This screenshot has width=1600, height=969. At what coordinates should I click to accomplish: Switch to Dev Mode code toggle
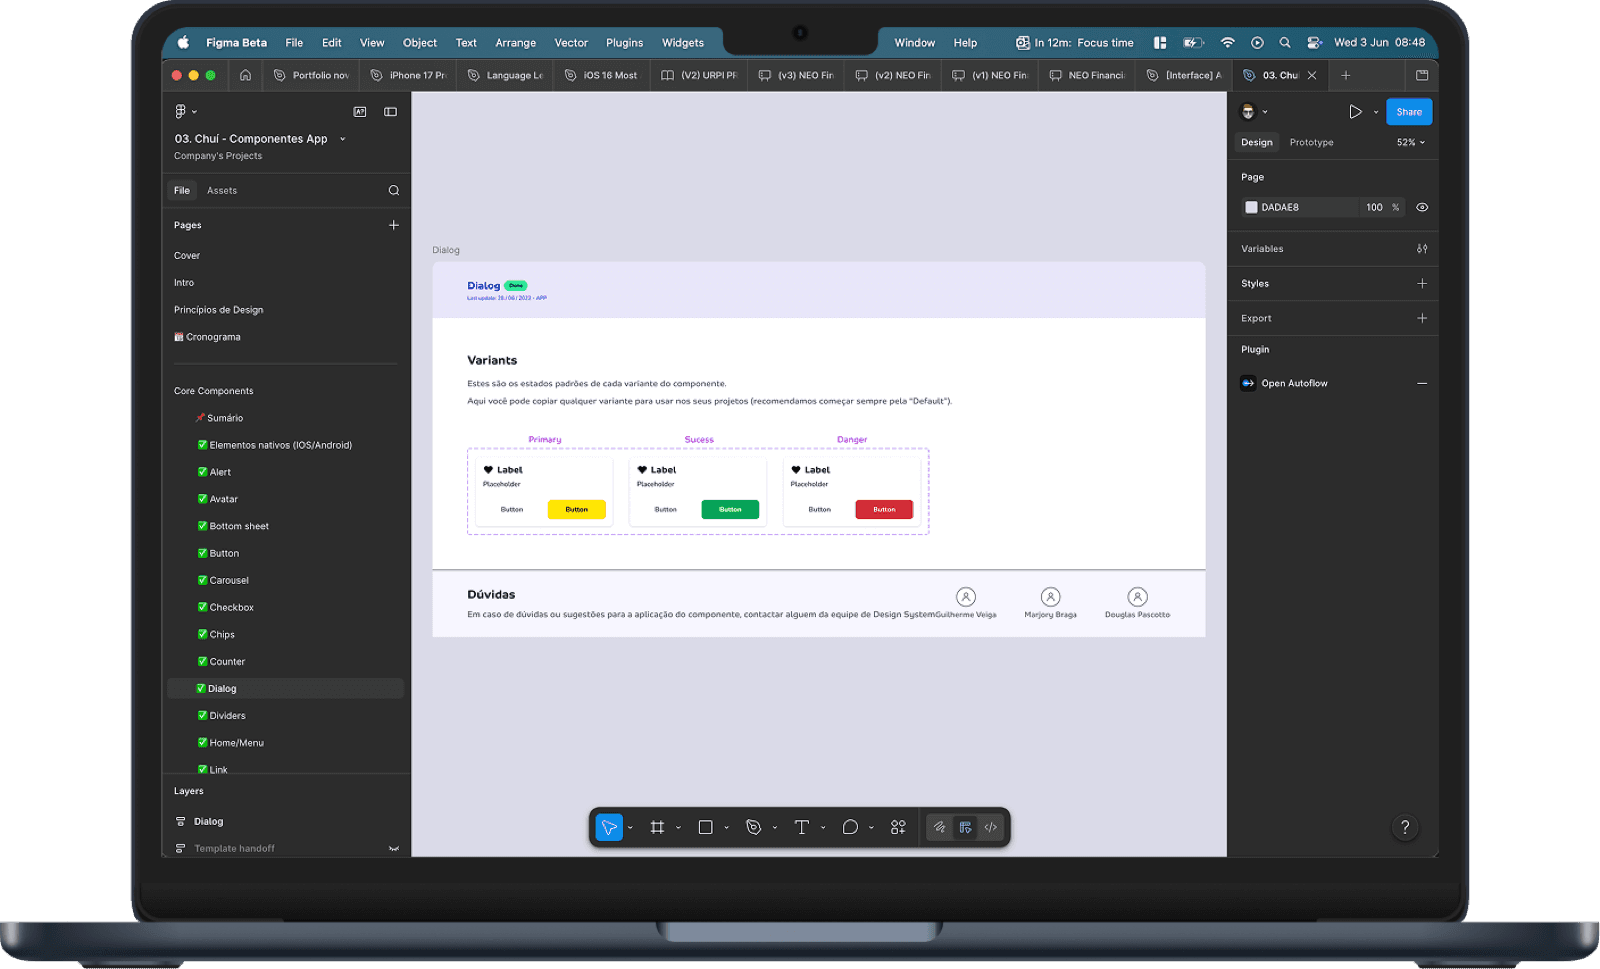(991, 827)
